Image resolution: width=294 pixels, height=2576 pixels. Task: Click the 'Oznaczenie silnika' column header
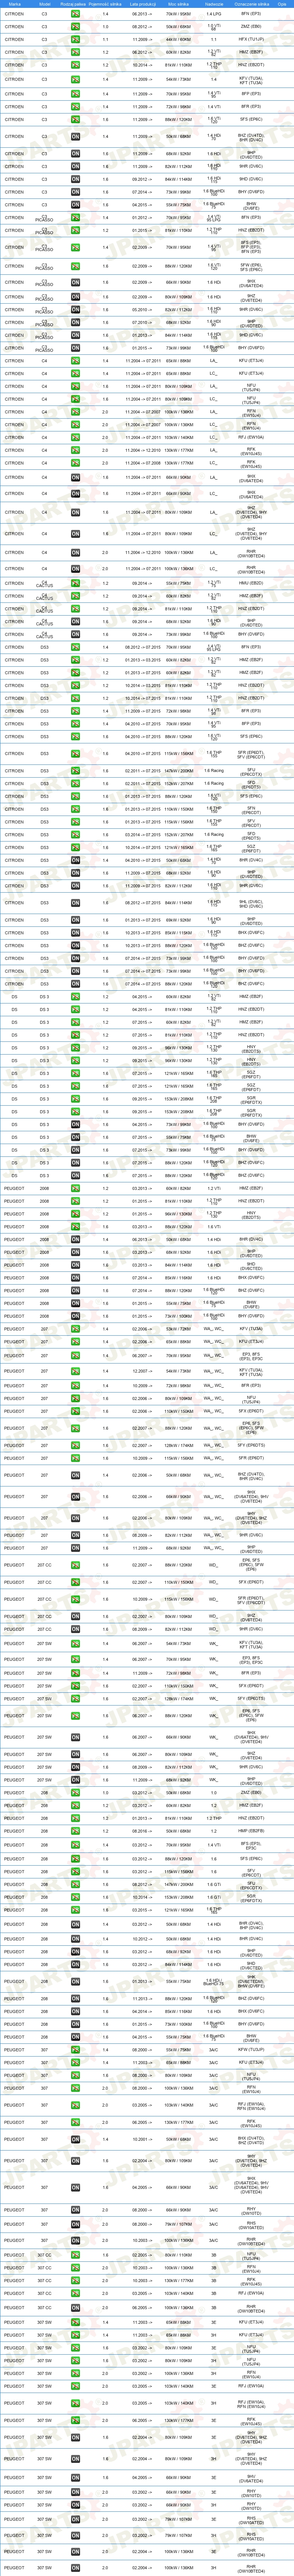(252, 5)
